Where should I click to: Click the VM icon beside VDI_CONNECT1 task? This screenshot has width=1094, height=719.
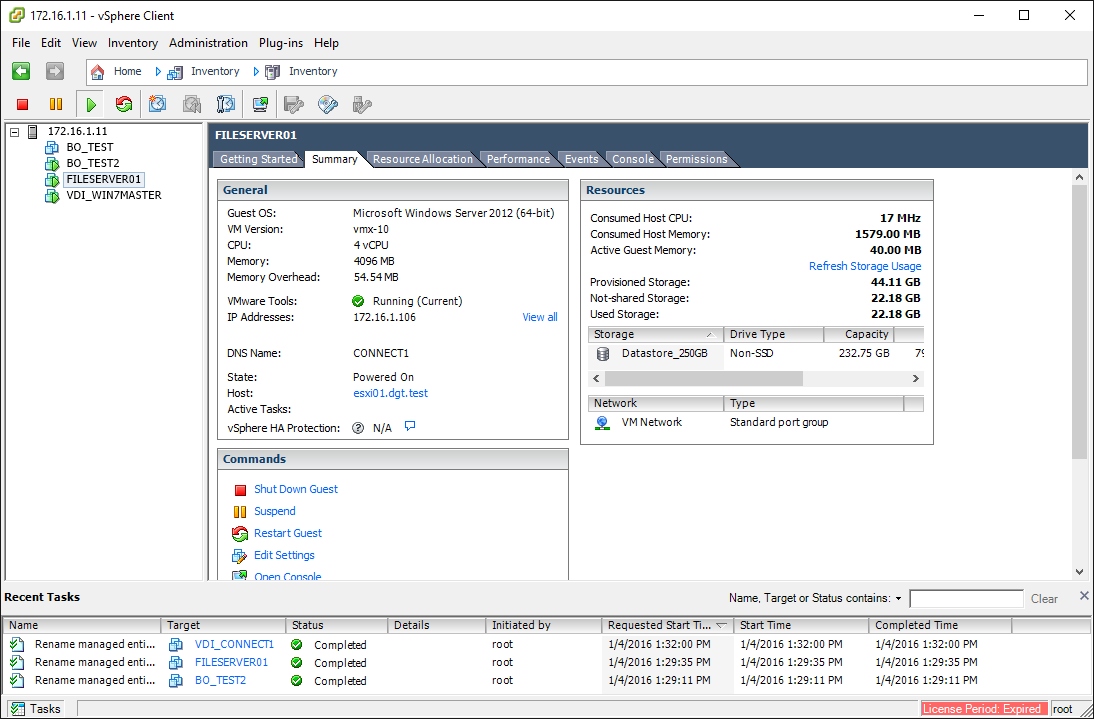176,644
